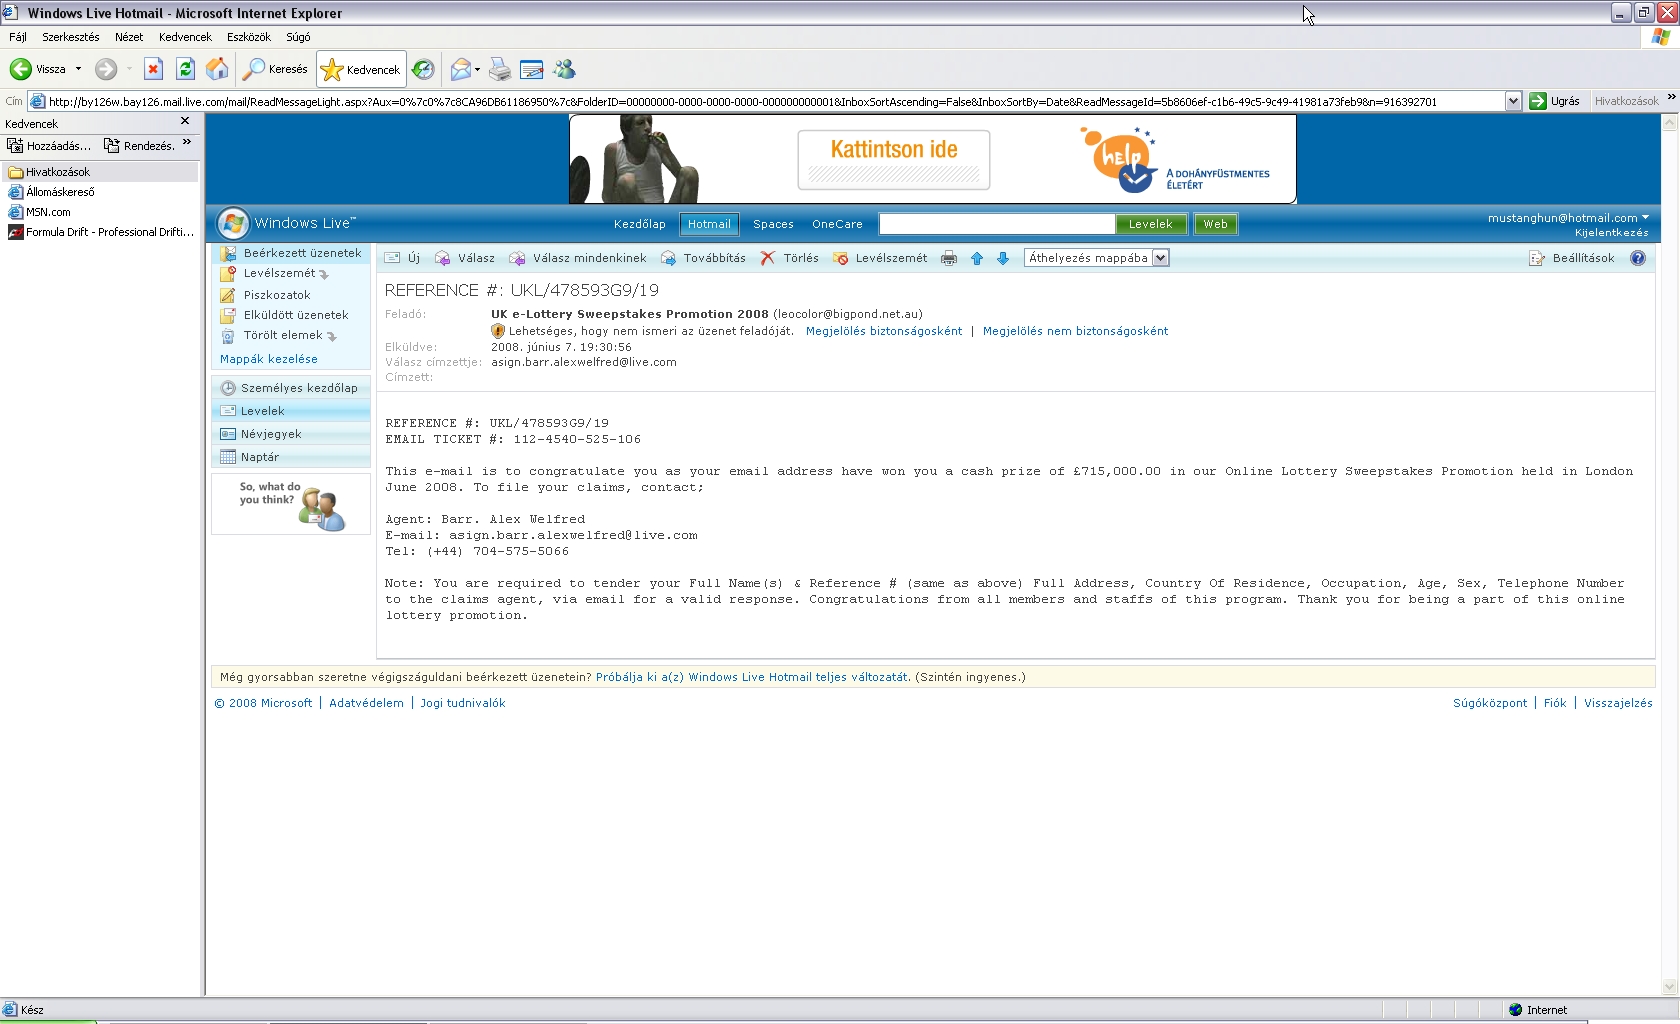Mark as junk with the Levélszemét toolbar button
This screenshot has width=1680, height=1024.
coord(881,258)
